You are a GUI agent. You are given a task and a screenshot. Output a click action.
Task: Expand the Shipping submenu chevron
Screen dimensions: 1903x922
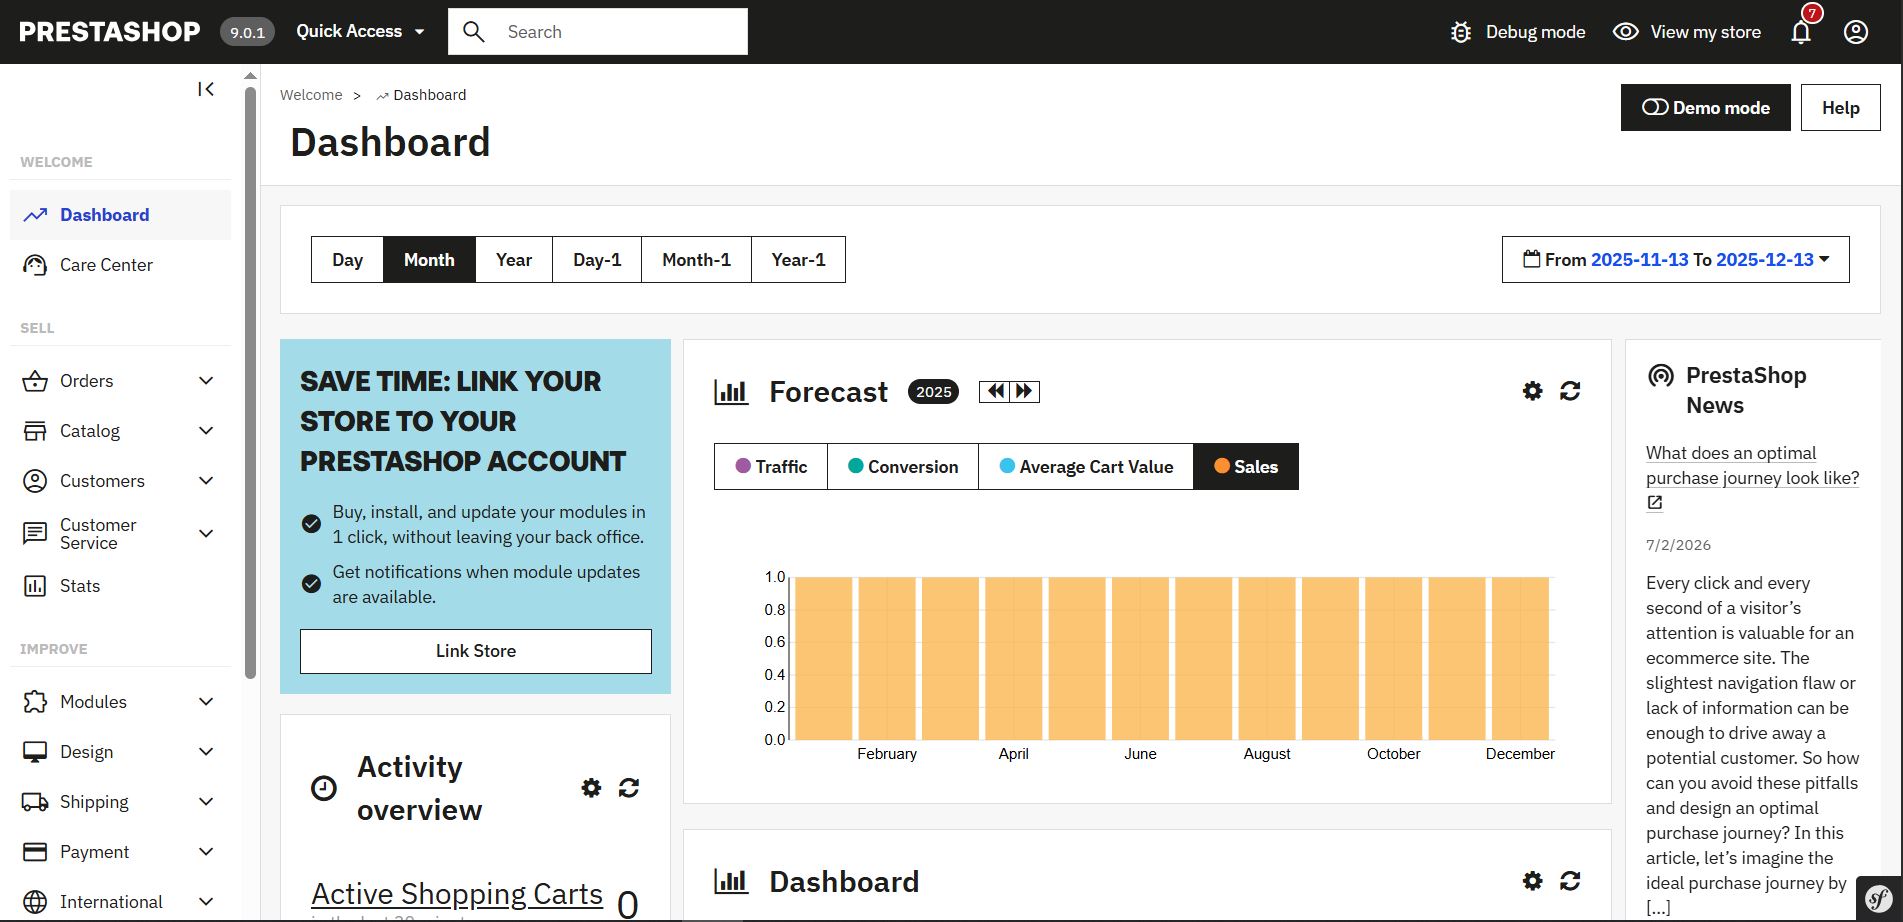[x=206, y=802]
